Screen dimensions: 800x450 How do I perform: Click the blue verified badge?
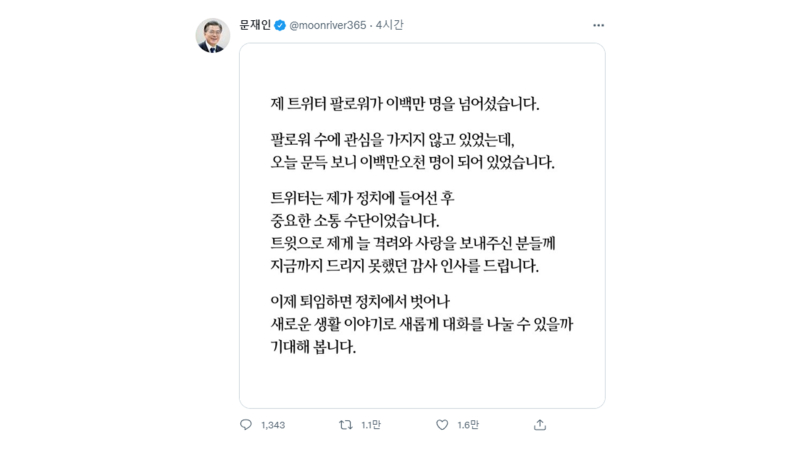click(281, 24)
